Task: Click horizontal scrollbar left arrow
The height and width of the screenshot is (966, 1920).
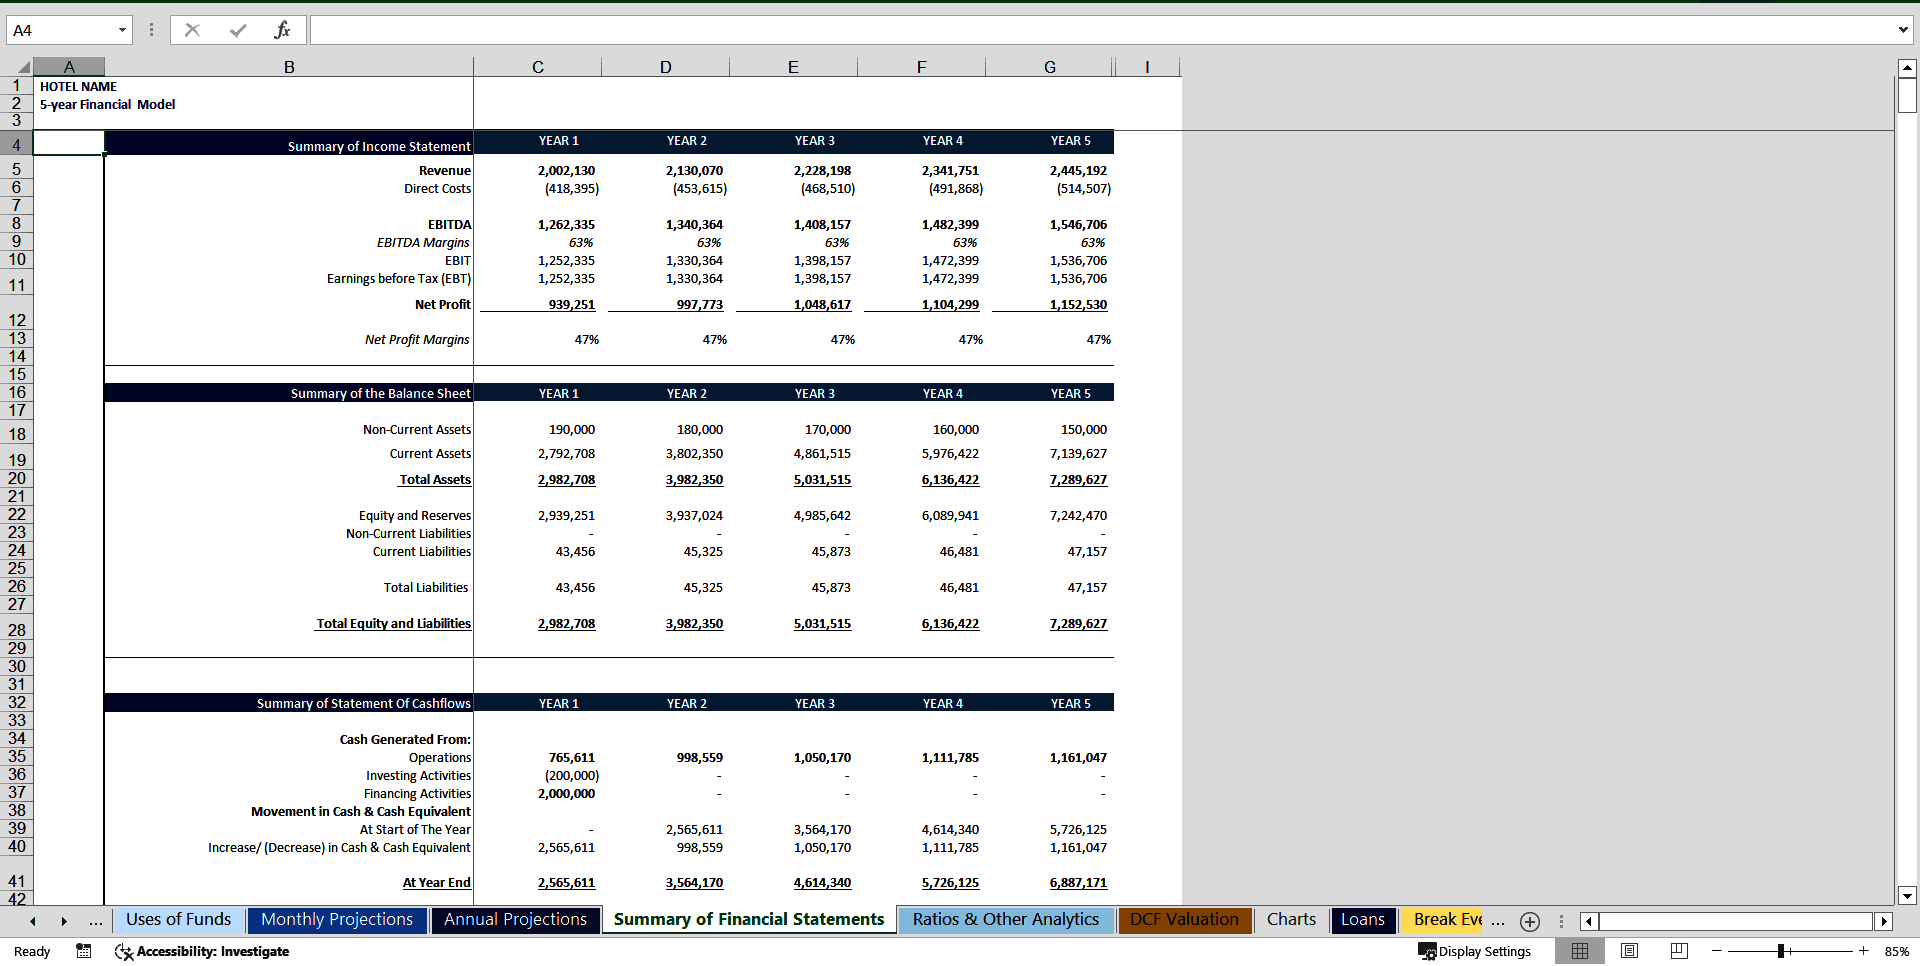Action: tap(1589, 921)
